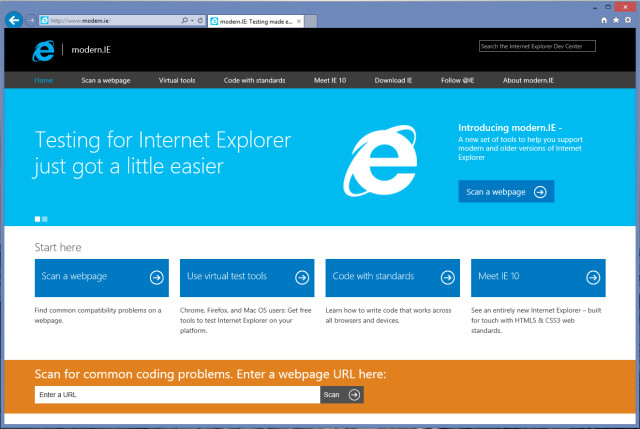Open the Meet IE 10 tile
The image size is (640, 429).
(538, 278)
